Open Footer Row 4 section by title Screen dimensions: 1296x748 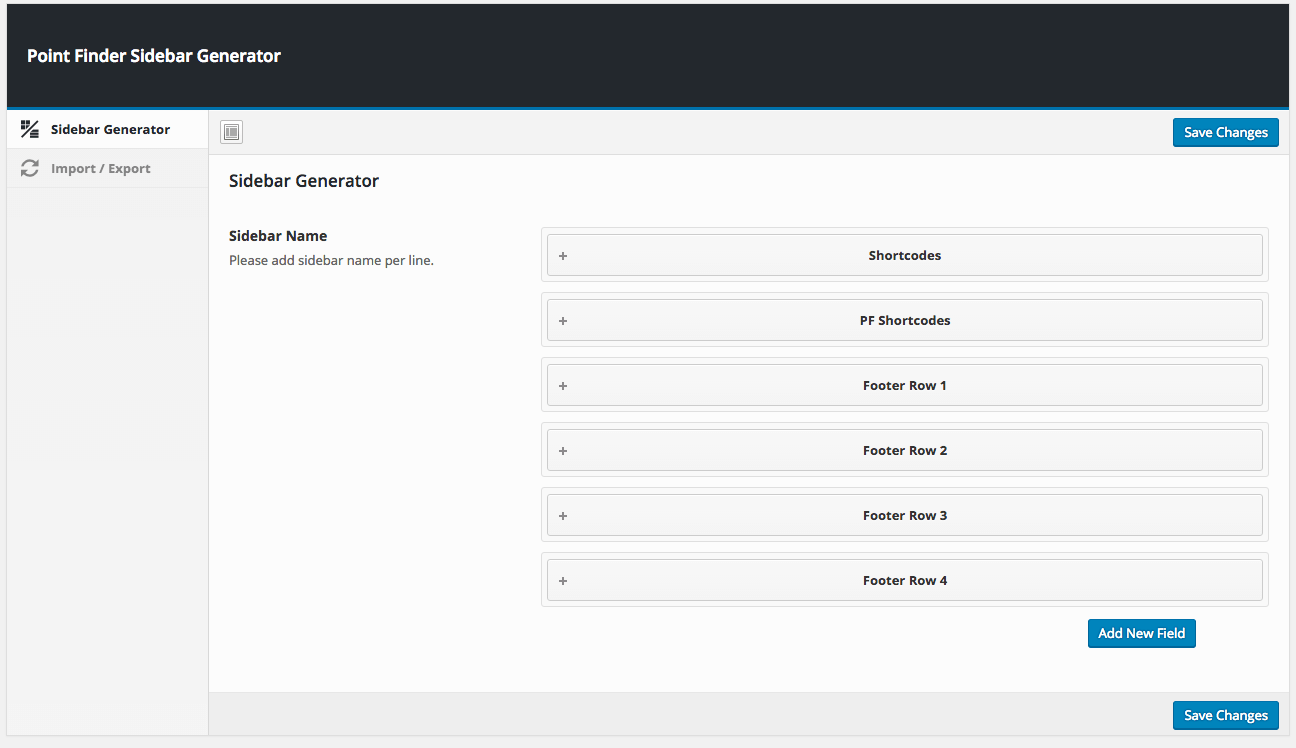coord(904,581)
